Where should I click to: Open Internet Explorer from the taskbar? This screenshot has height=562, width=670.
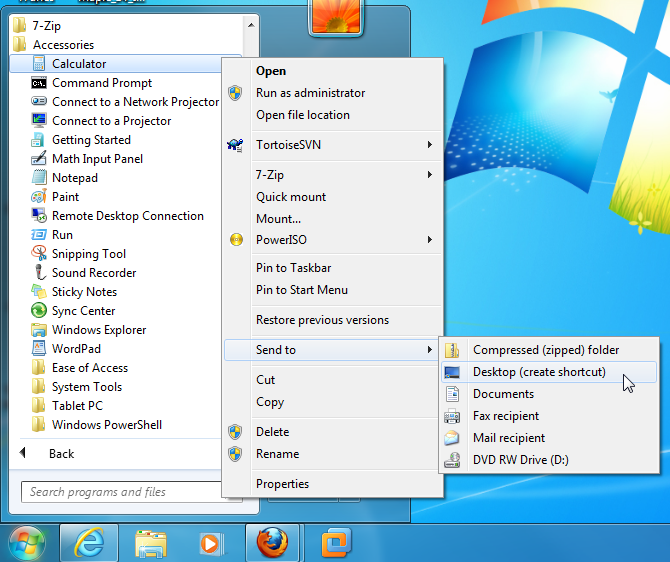coord(89,543)
